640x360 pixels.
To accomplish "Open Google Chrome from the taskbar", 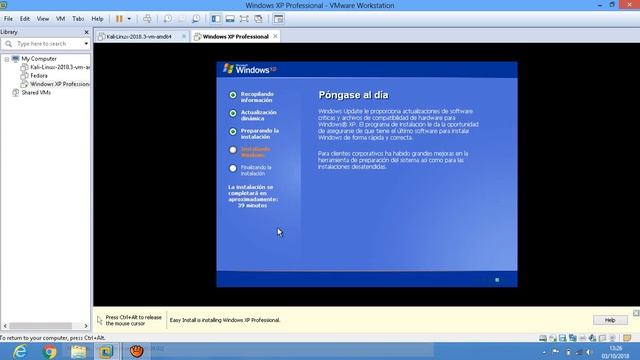I will click(x=49, y=351).
